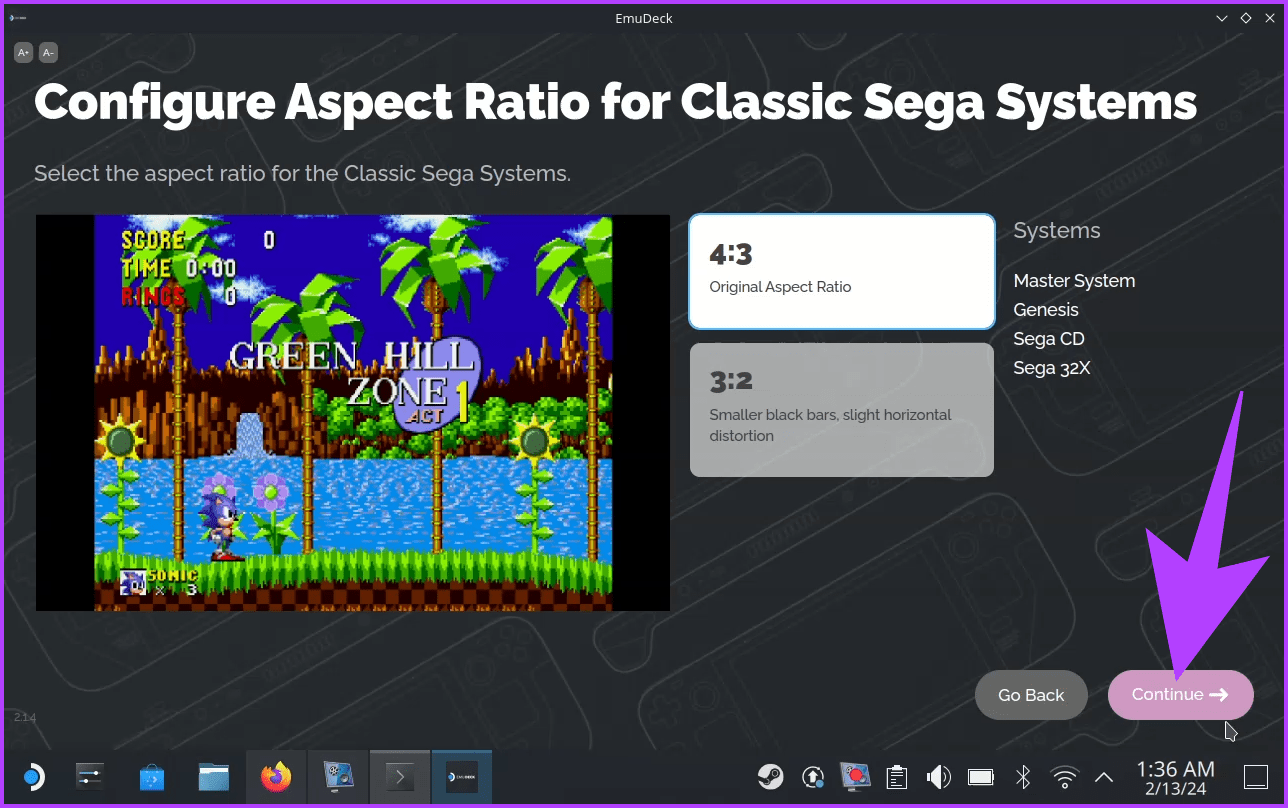This screenshot has height=808, width=1288.
Task: Open Steam from the system tray
Action: (x=770, y=776)
